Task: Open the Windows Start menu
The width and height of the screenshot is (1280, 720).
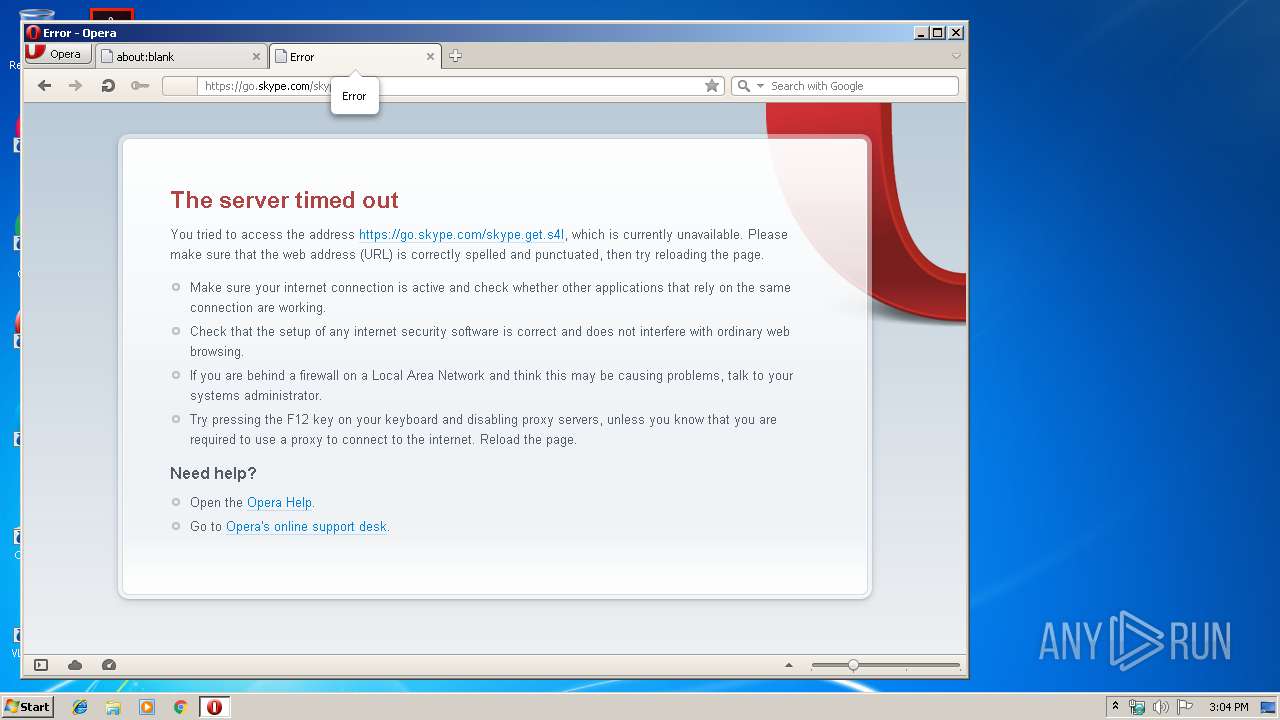Action: (27, 707)
